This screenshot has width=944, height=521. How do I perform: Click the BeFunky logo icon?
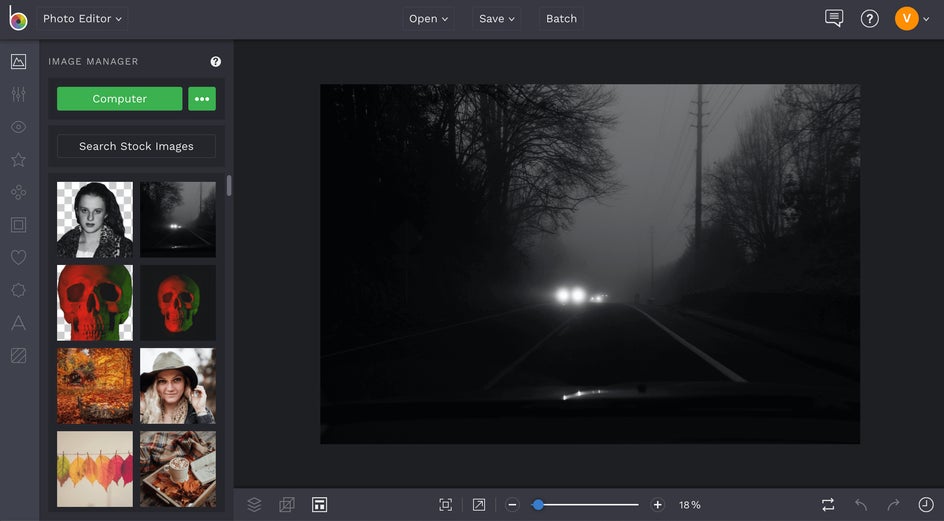pos(18,18)
